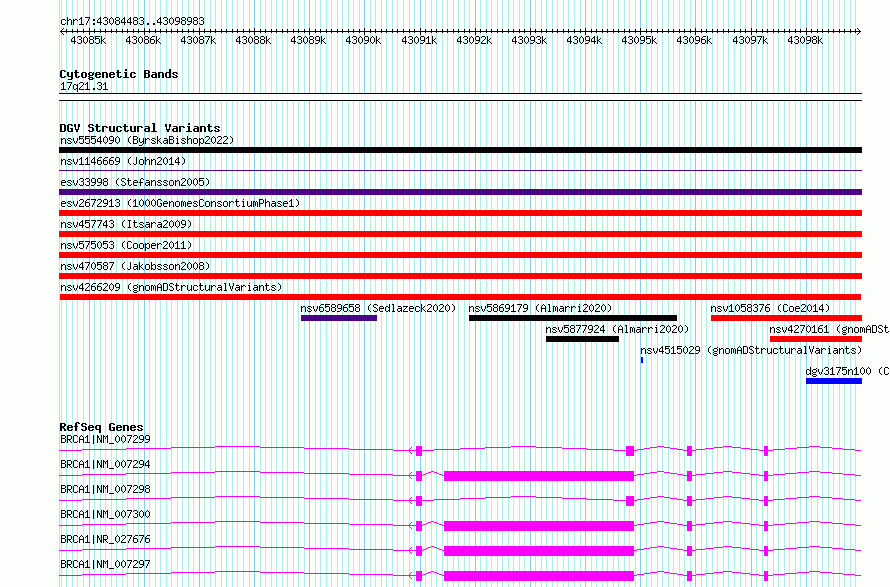
Task: Click the exon near 43095k on BRCA1|NM_007299
Action: tap(629, 451)
